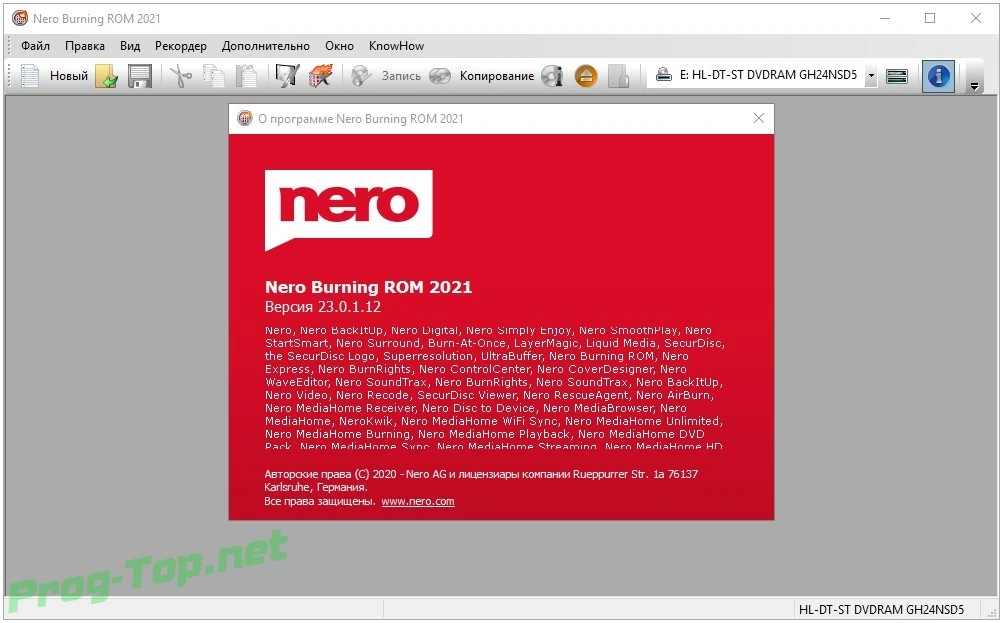Click the burn disc icon beside Запись
This screenshot has height=623, width=1003.
[x=361, y=75]
